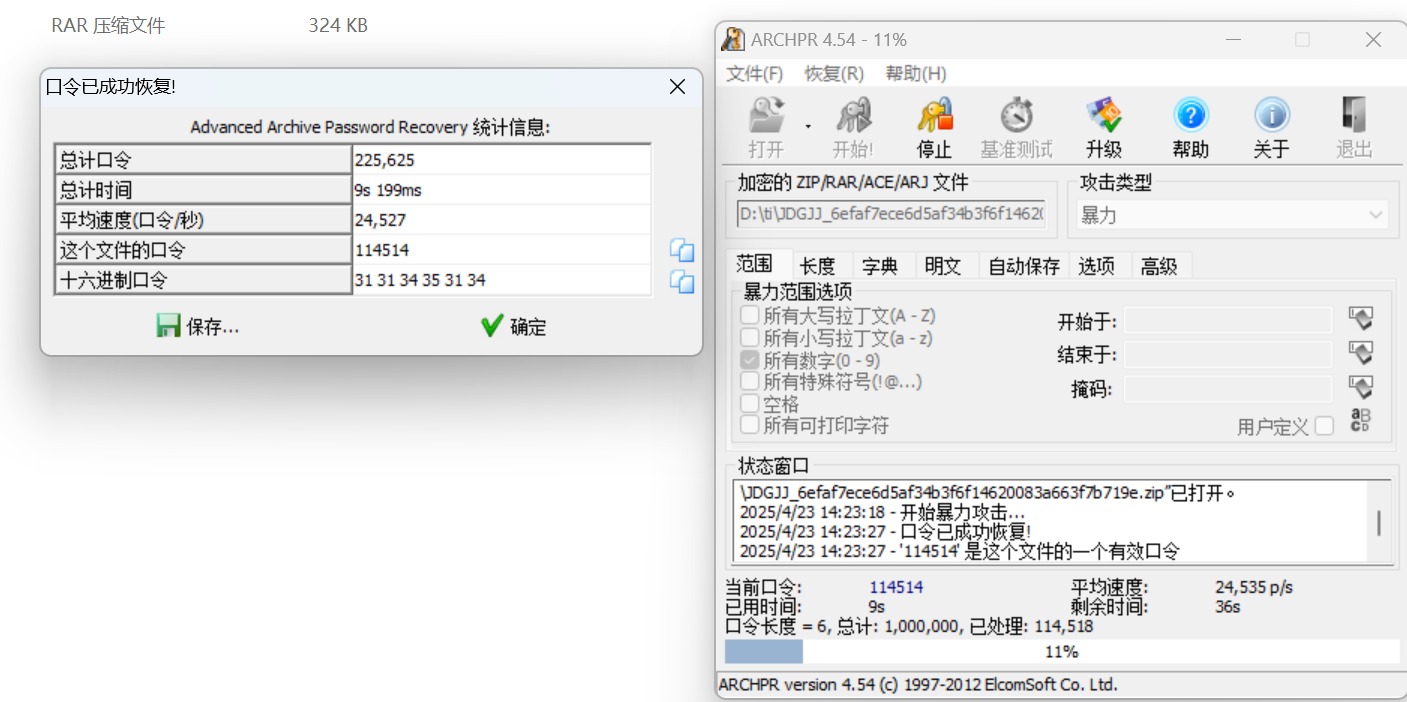Click the status window scrollbar
This screenshot has width=1407, height=702.
coord(1379,523)
